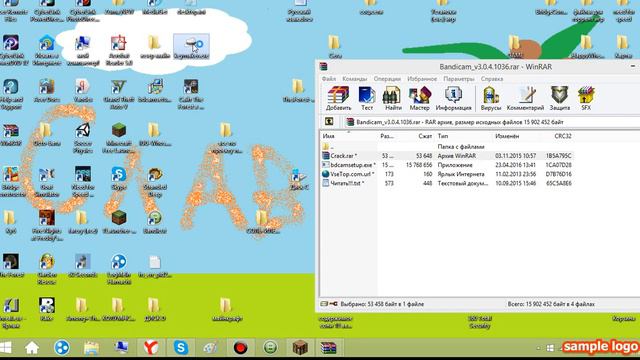
Task: Click the green smiley taskbar icon
Action: (x=270, y=348)
